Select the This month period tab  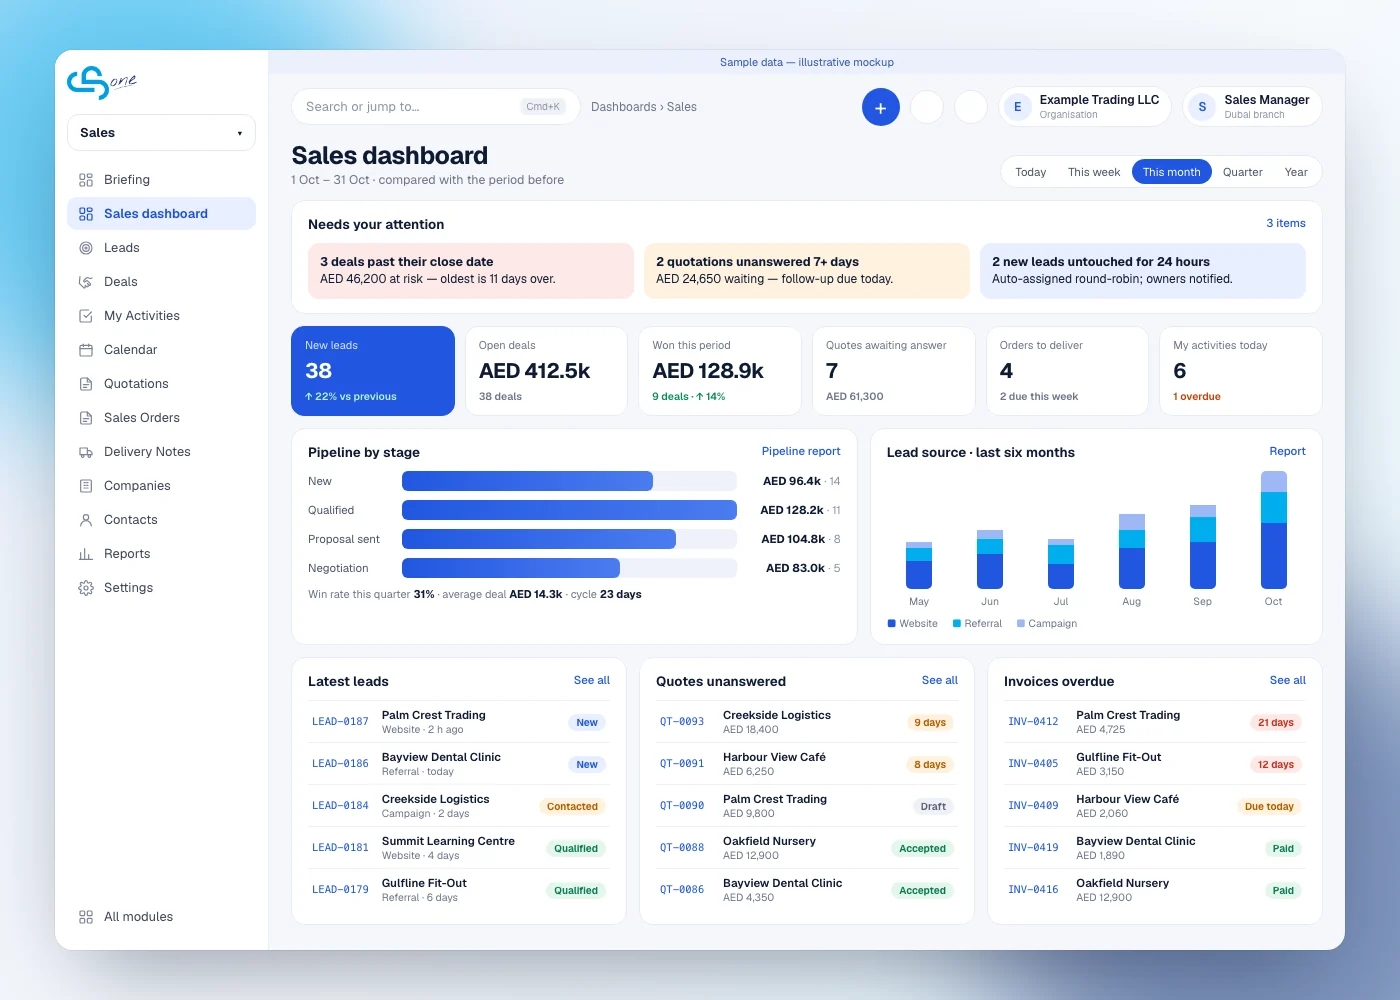coord(1172,172)
